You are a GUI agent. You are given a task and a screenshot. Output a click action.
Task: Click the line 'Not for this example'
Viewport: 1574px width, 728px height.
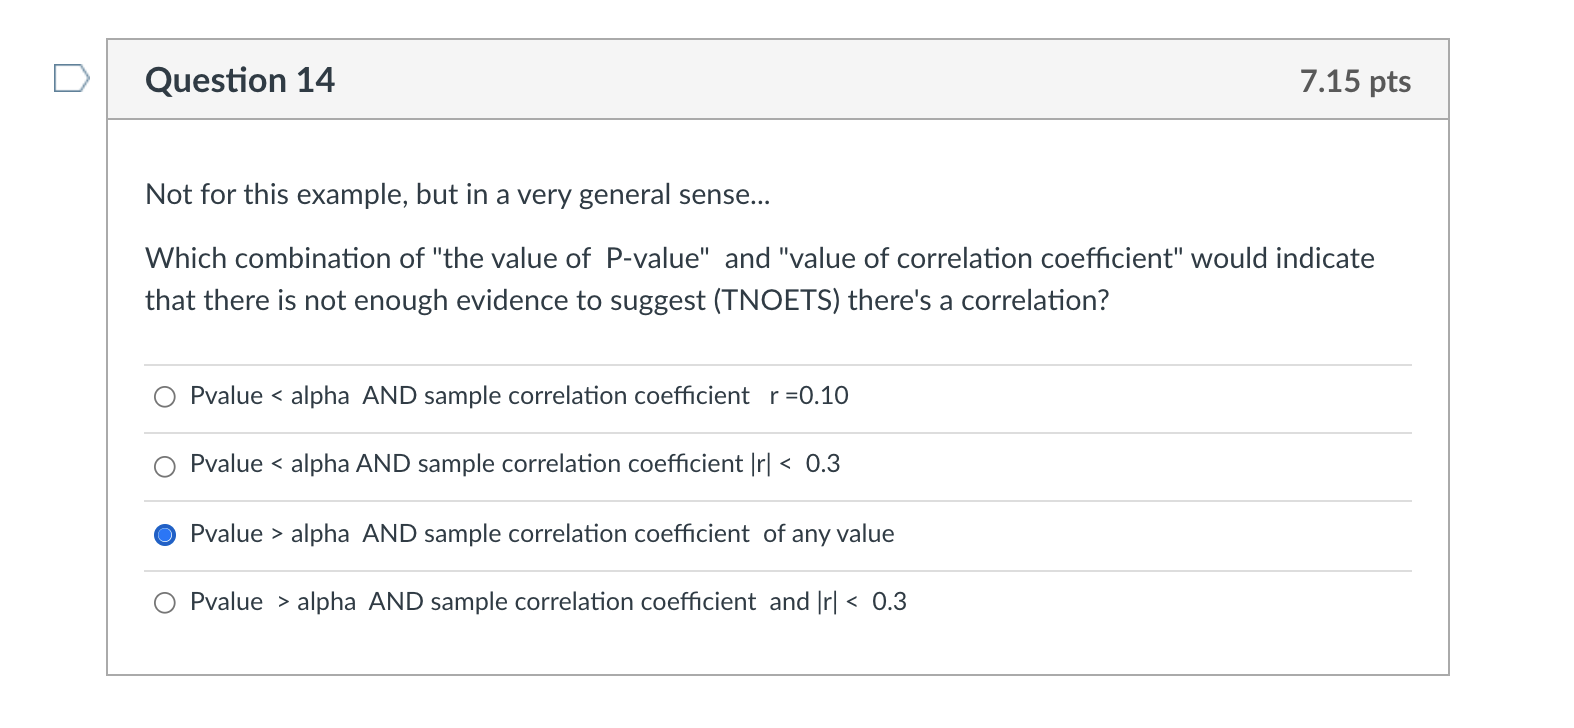(457, 194)
